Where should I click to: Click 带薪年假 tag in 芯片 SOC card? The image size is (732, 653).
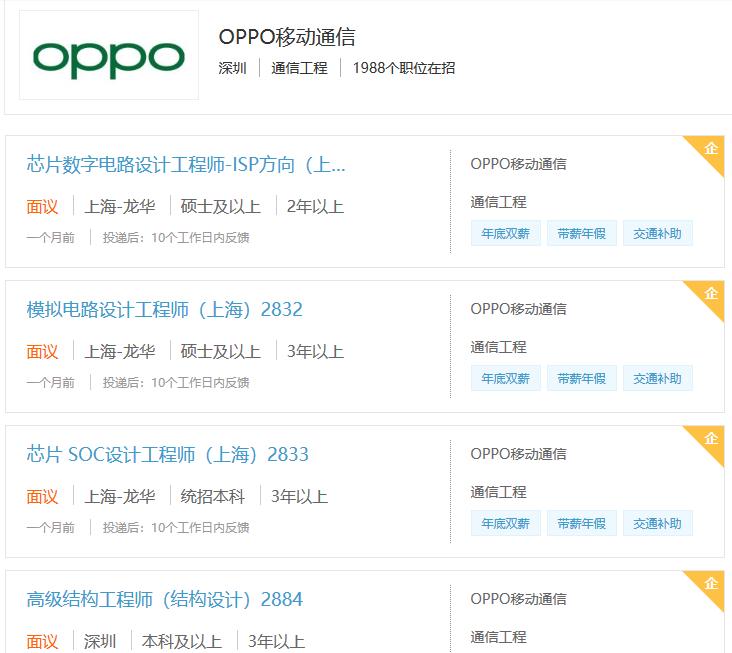pos(582,523)
